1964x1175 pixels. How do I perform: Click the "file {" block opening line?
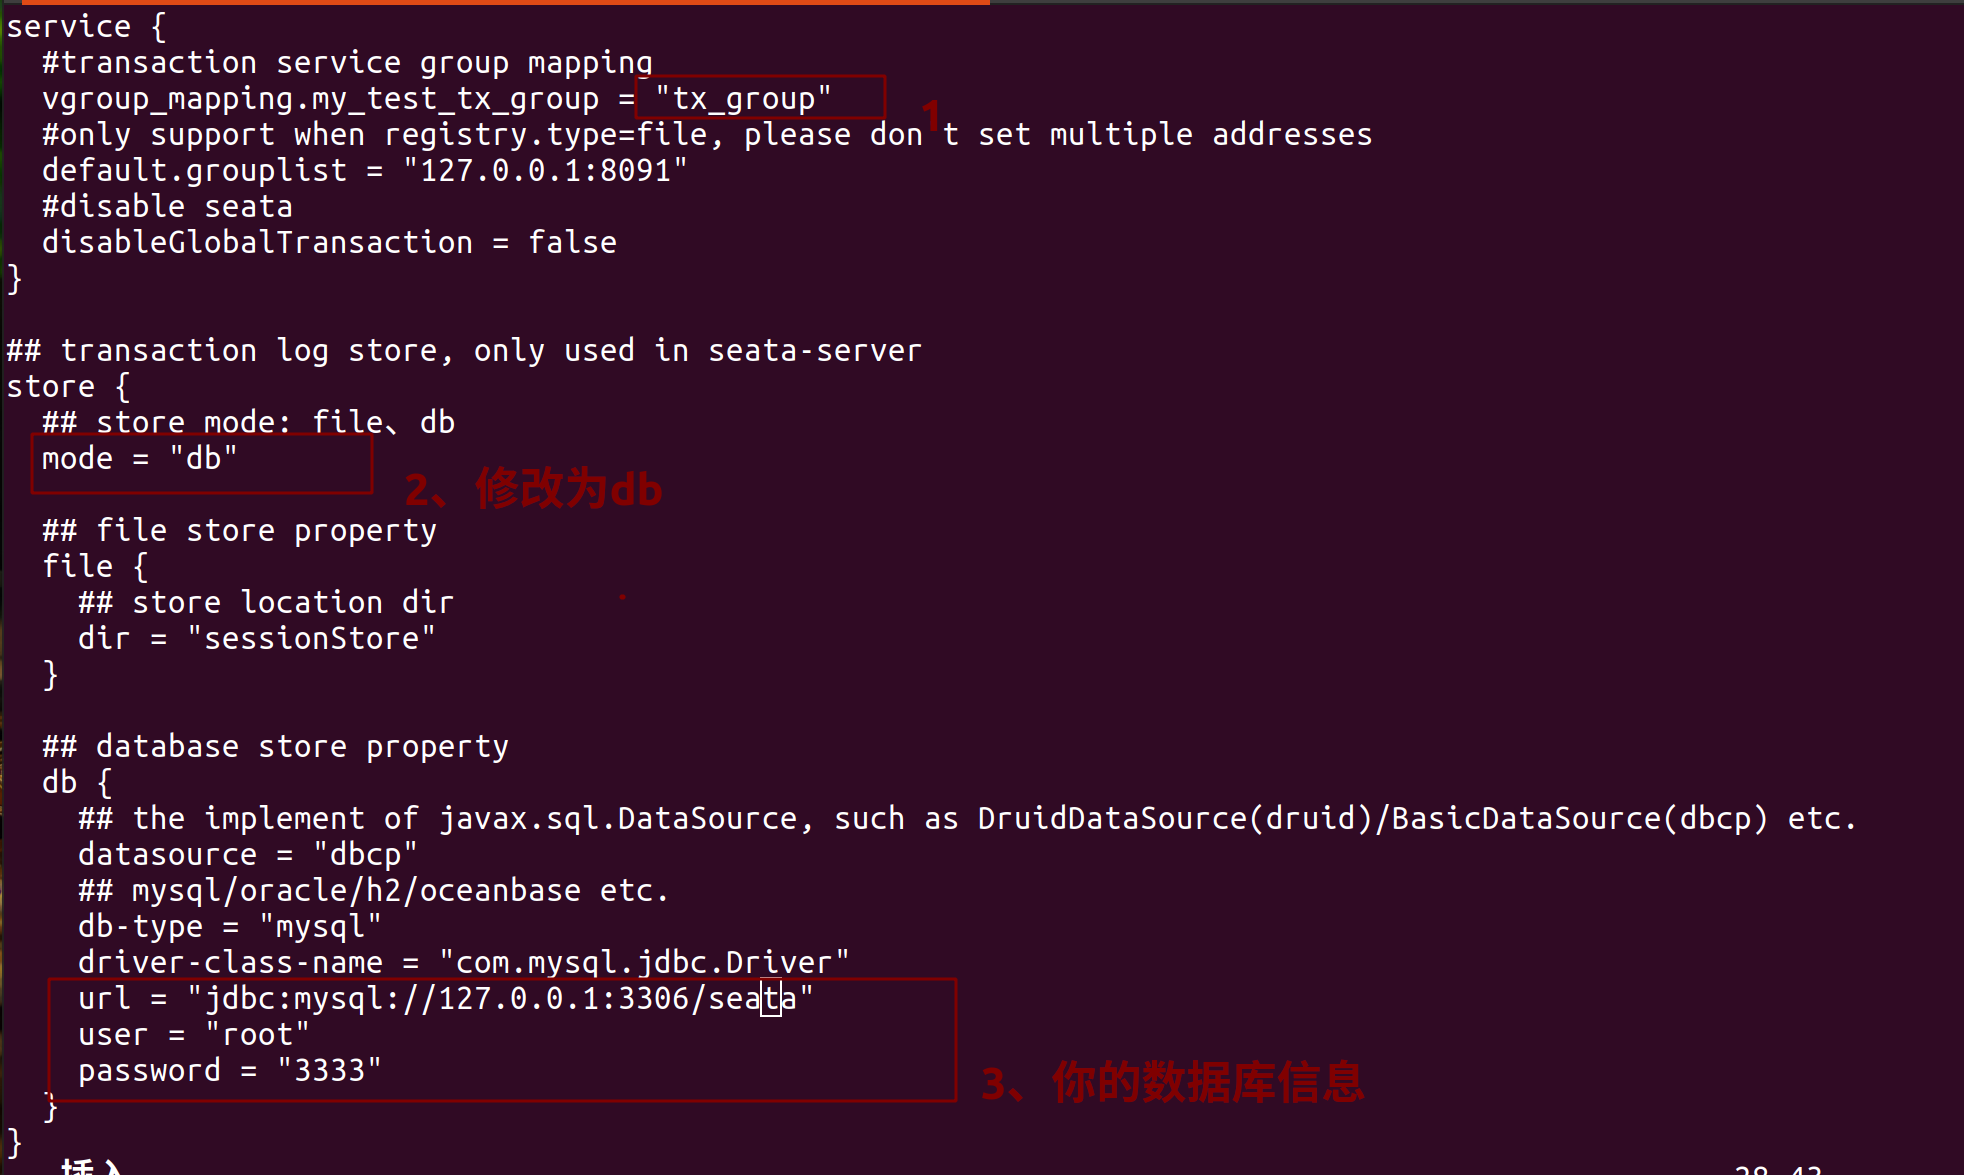point(95,566)
